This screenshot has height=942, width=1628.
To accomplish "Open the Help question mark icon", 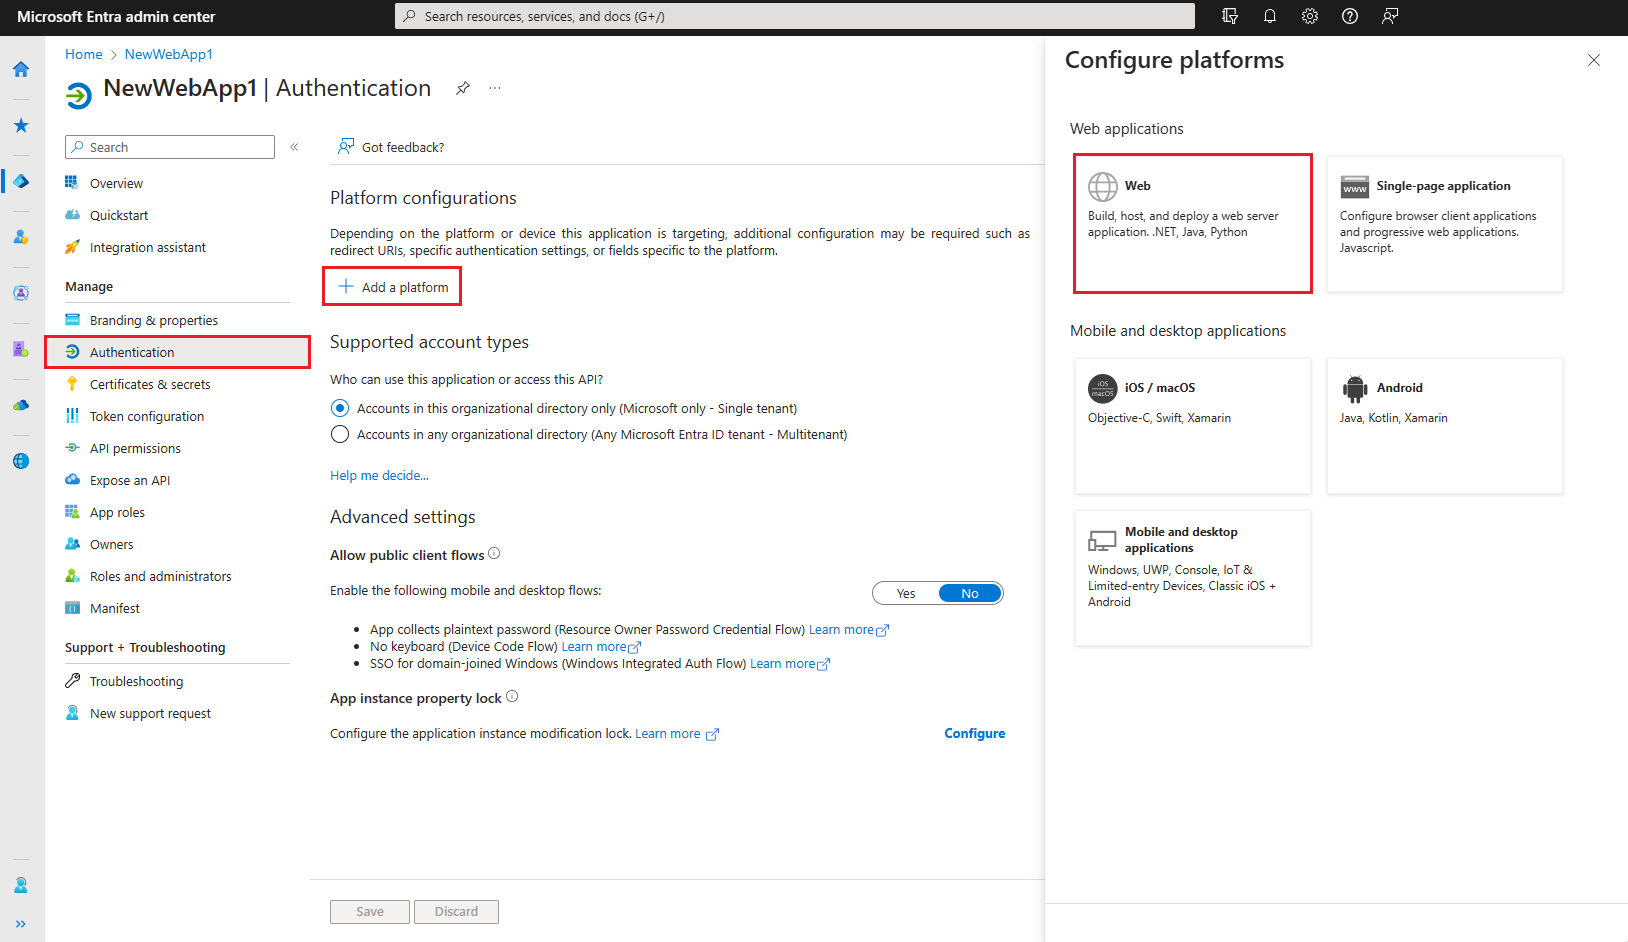I will 1350,16.
